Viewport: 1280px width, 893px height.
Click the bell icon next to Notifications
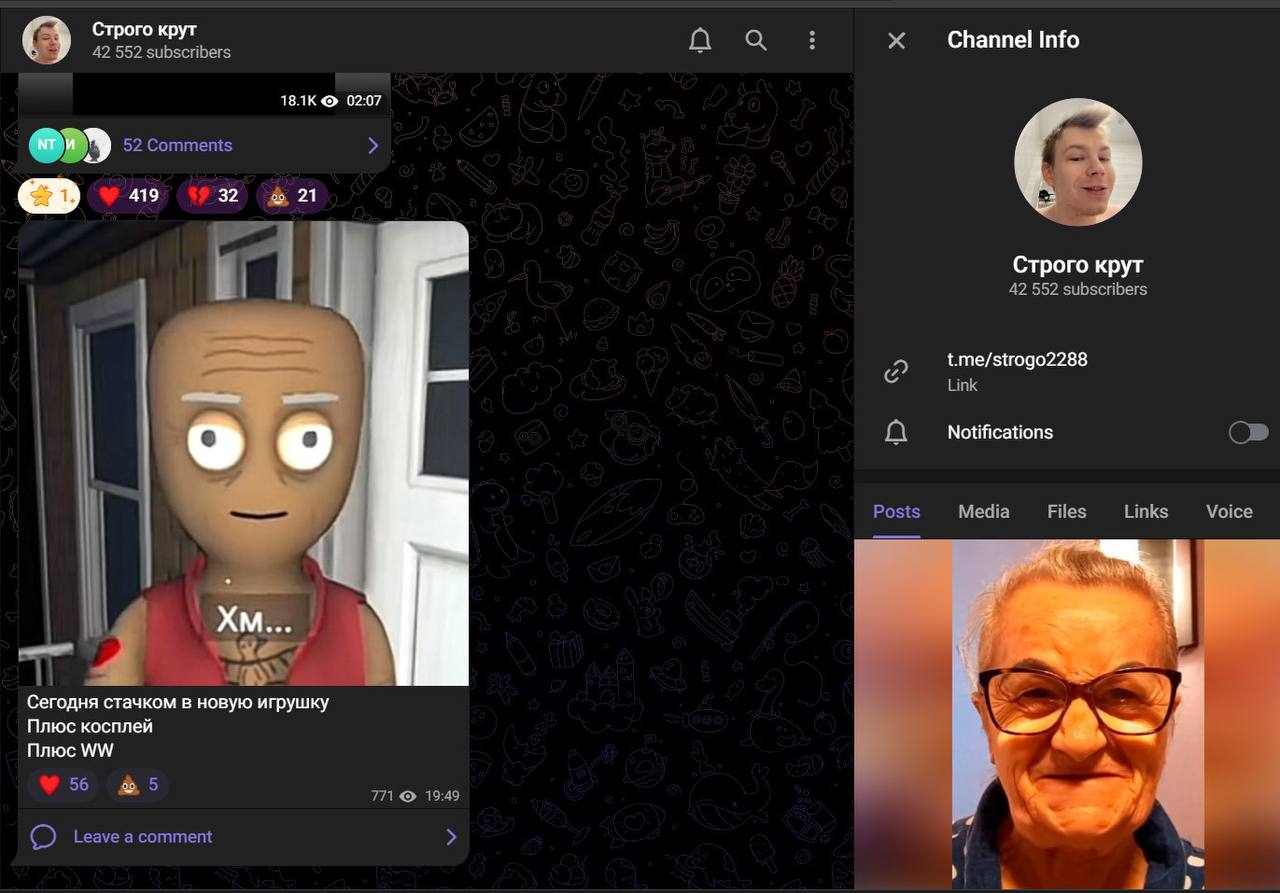pos(896,432)
